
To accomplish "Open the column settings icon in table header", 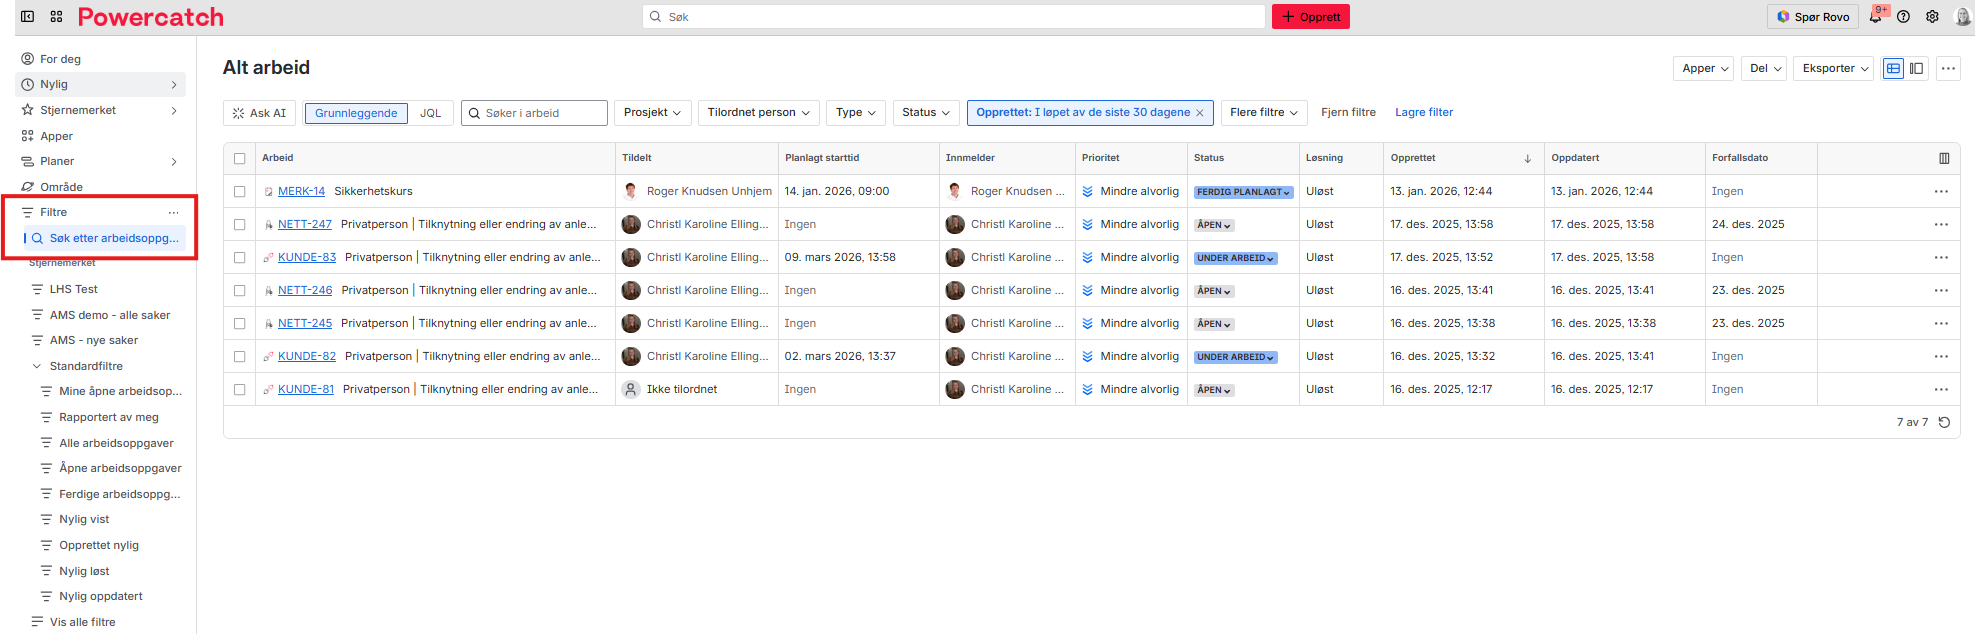I will 1944,158.
